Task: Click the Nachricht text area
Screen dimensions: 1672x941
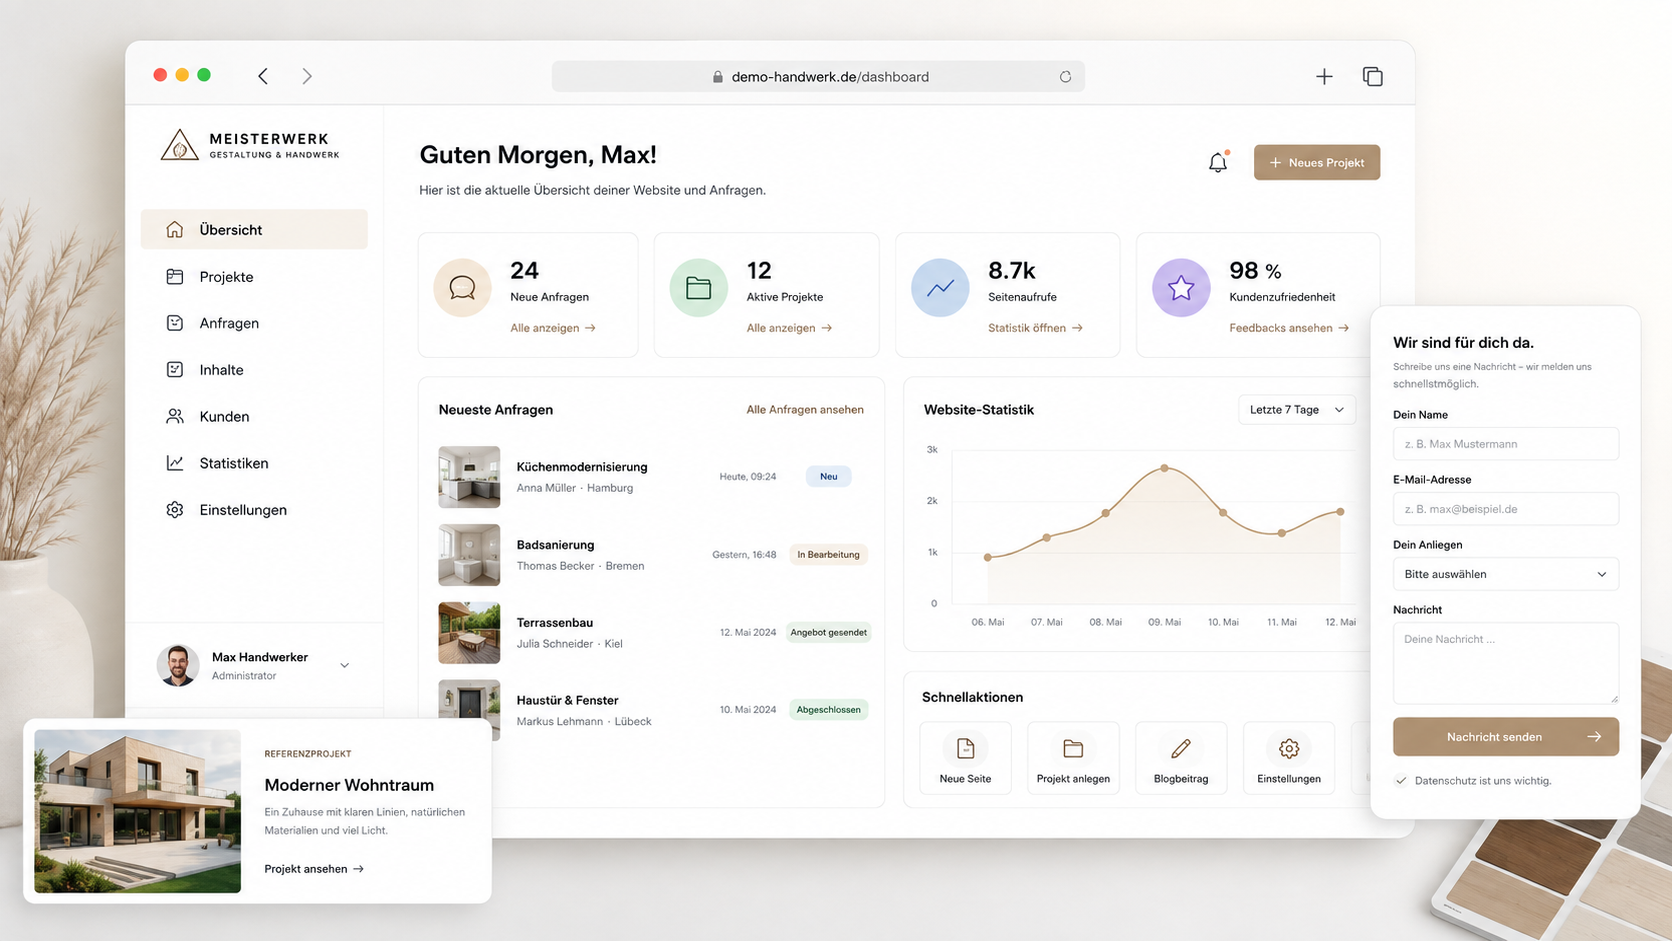Action: point(1505,663)
